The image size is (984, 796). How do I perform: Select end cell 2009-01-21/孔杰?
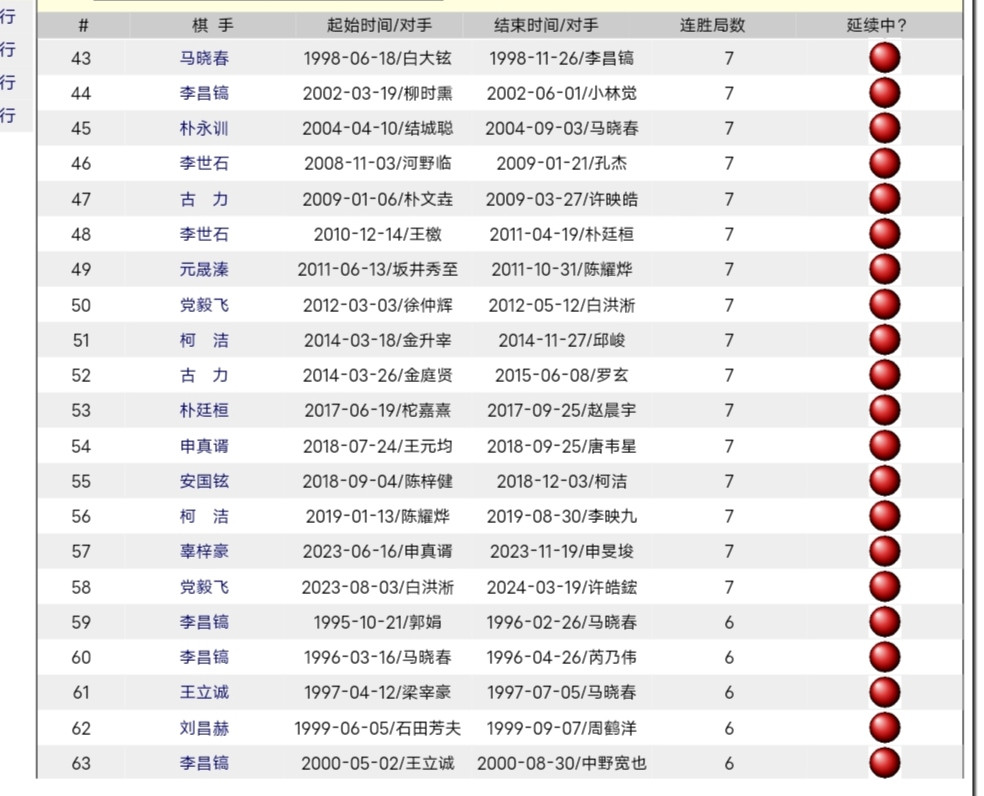pyautogui.click(x=562, y=163)
